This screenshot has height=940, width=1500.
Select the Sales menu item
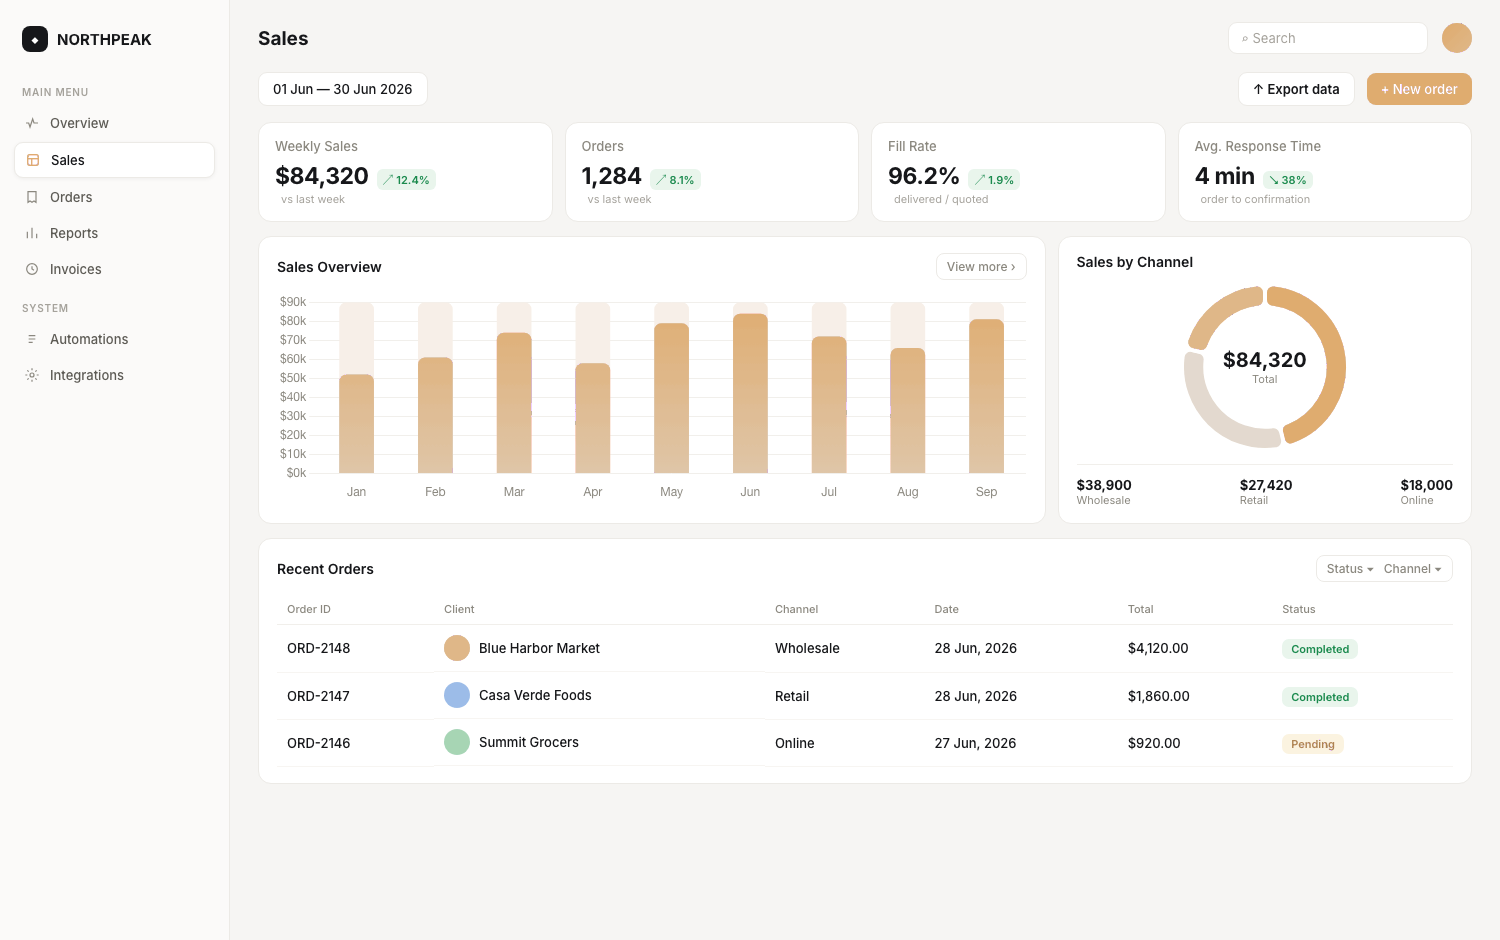114,160
